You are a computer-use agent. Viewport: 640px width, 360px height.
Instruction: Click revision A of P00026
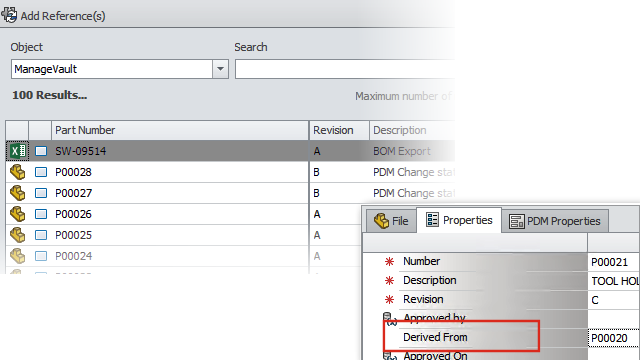point(317,214)
